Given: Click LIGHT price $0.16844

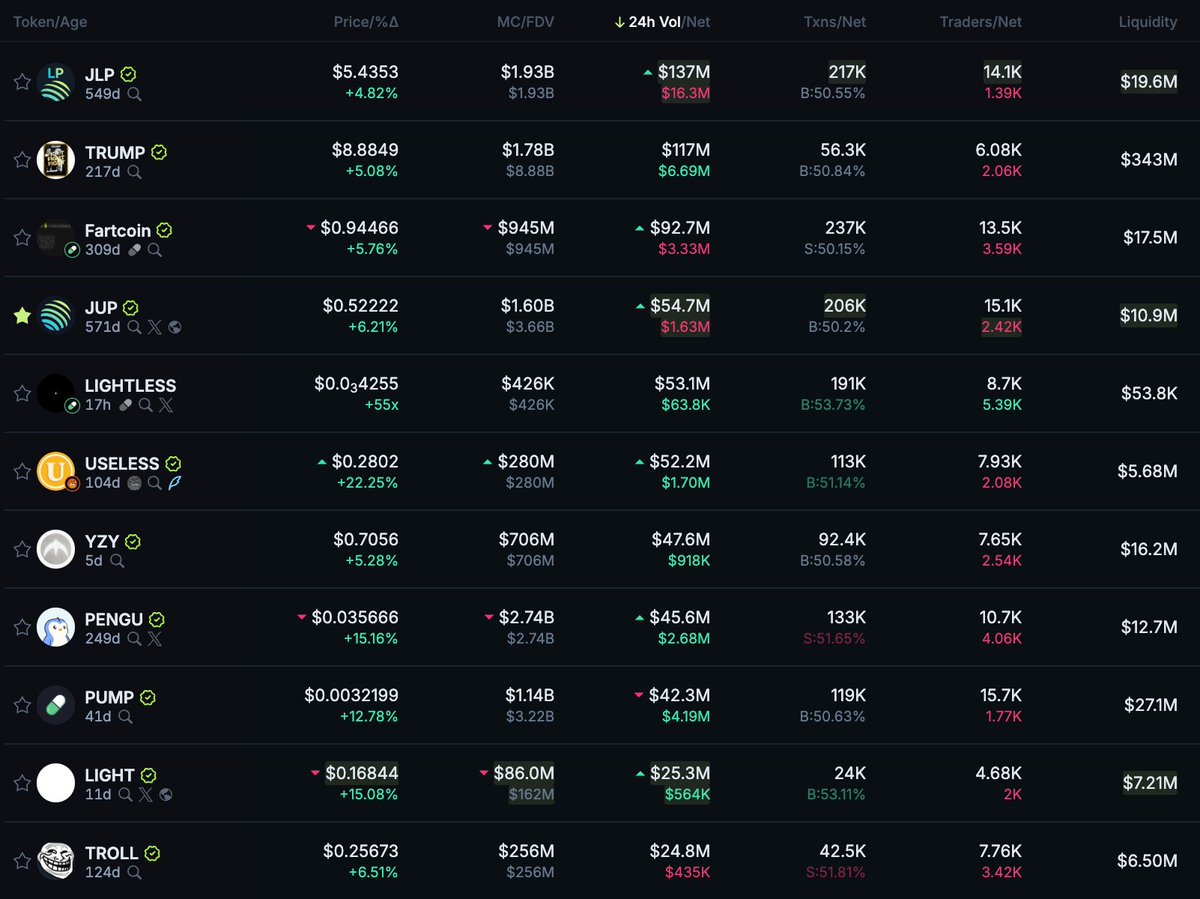Looking at the screenshot, I should 361,774.
